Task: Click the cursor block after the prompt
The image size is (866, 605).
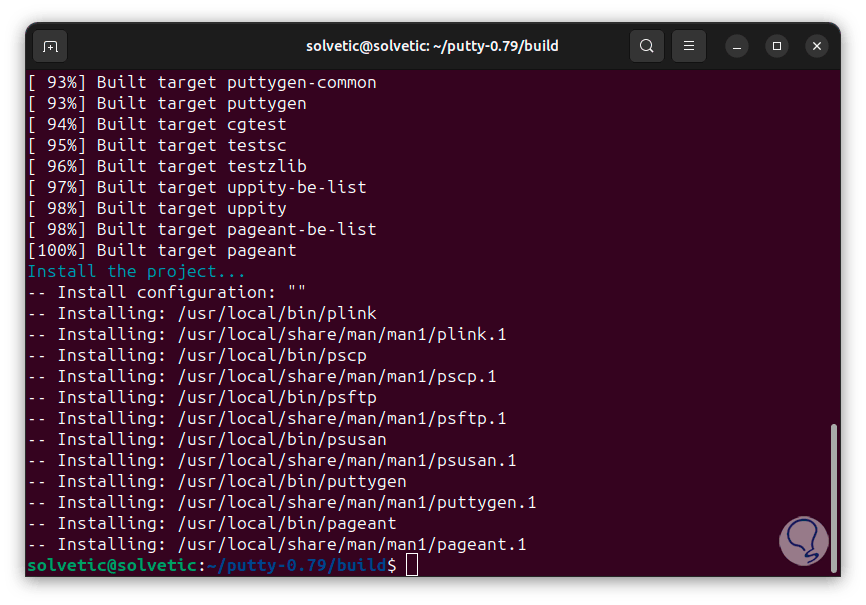Action: (412, 565)
